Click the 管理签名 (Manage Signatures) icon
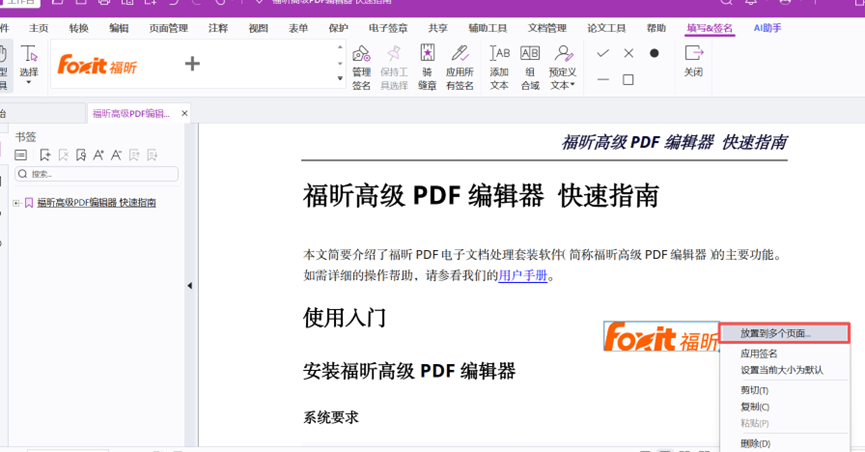 pos(361,65)
